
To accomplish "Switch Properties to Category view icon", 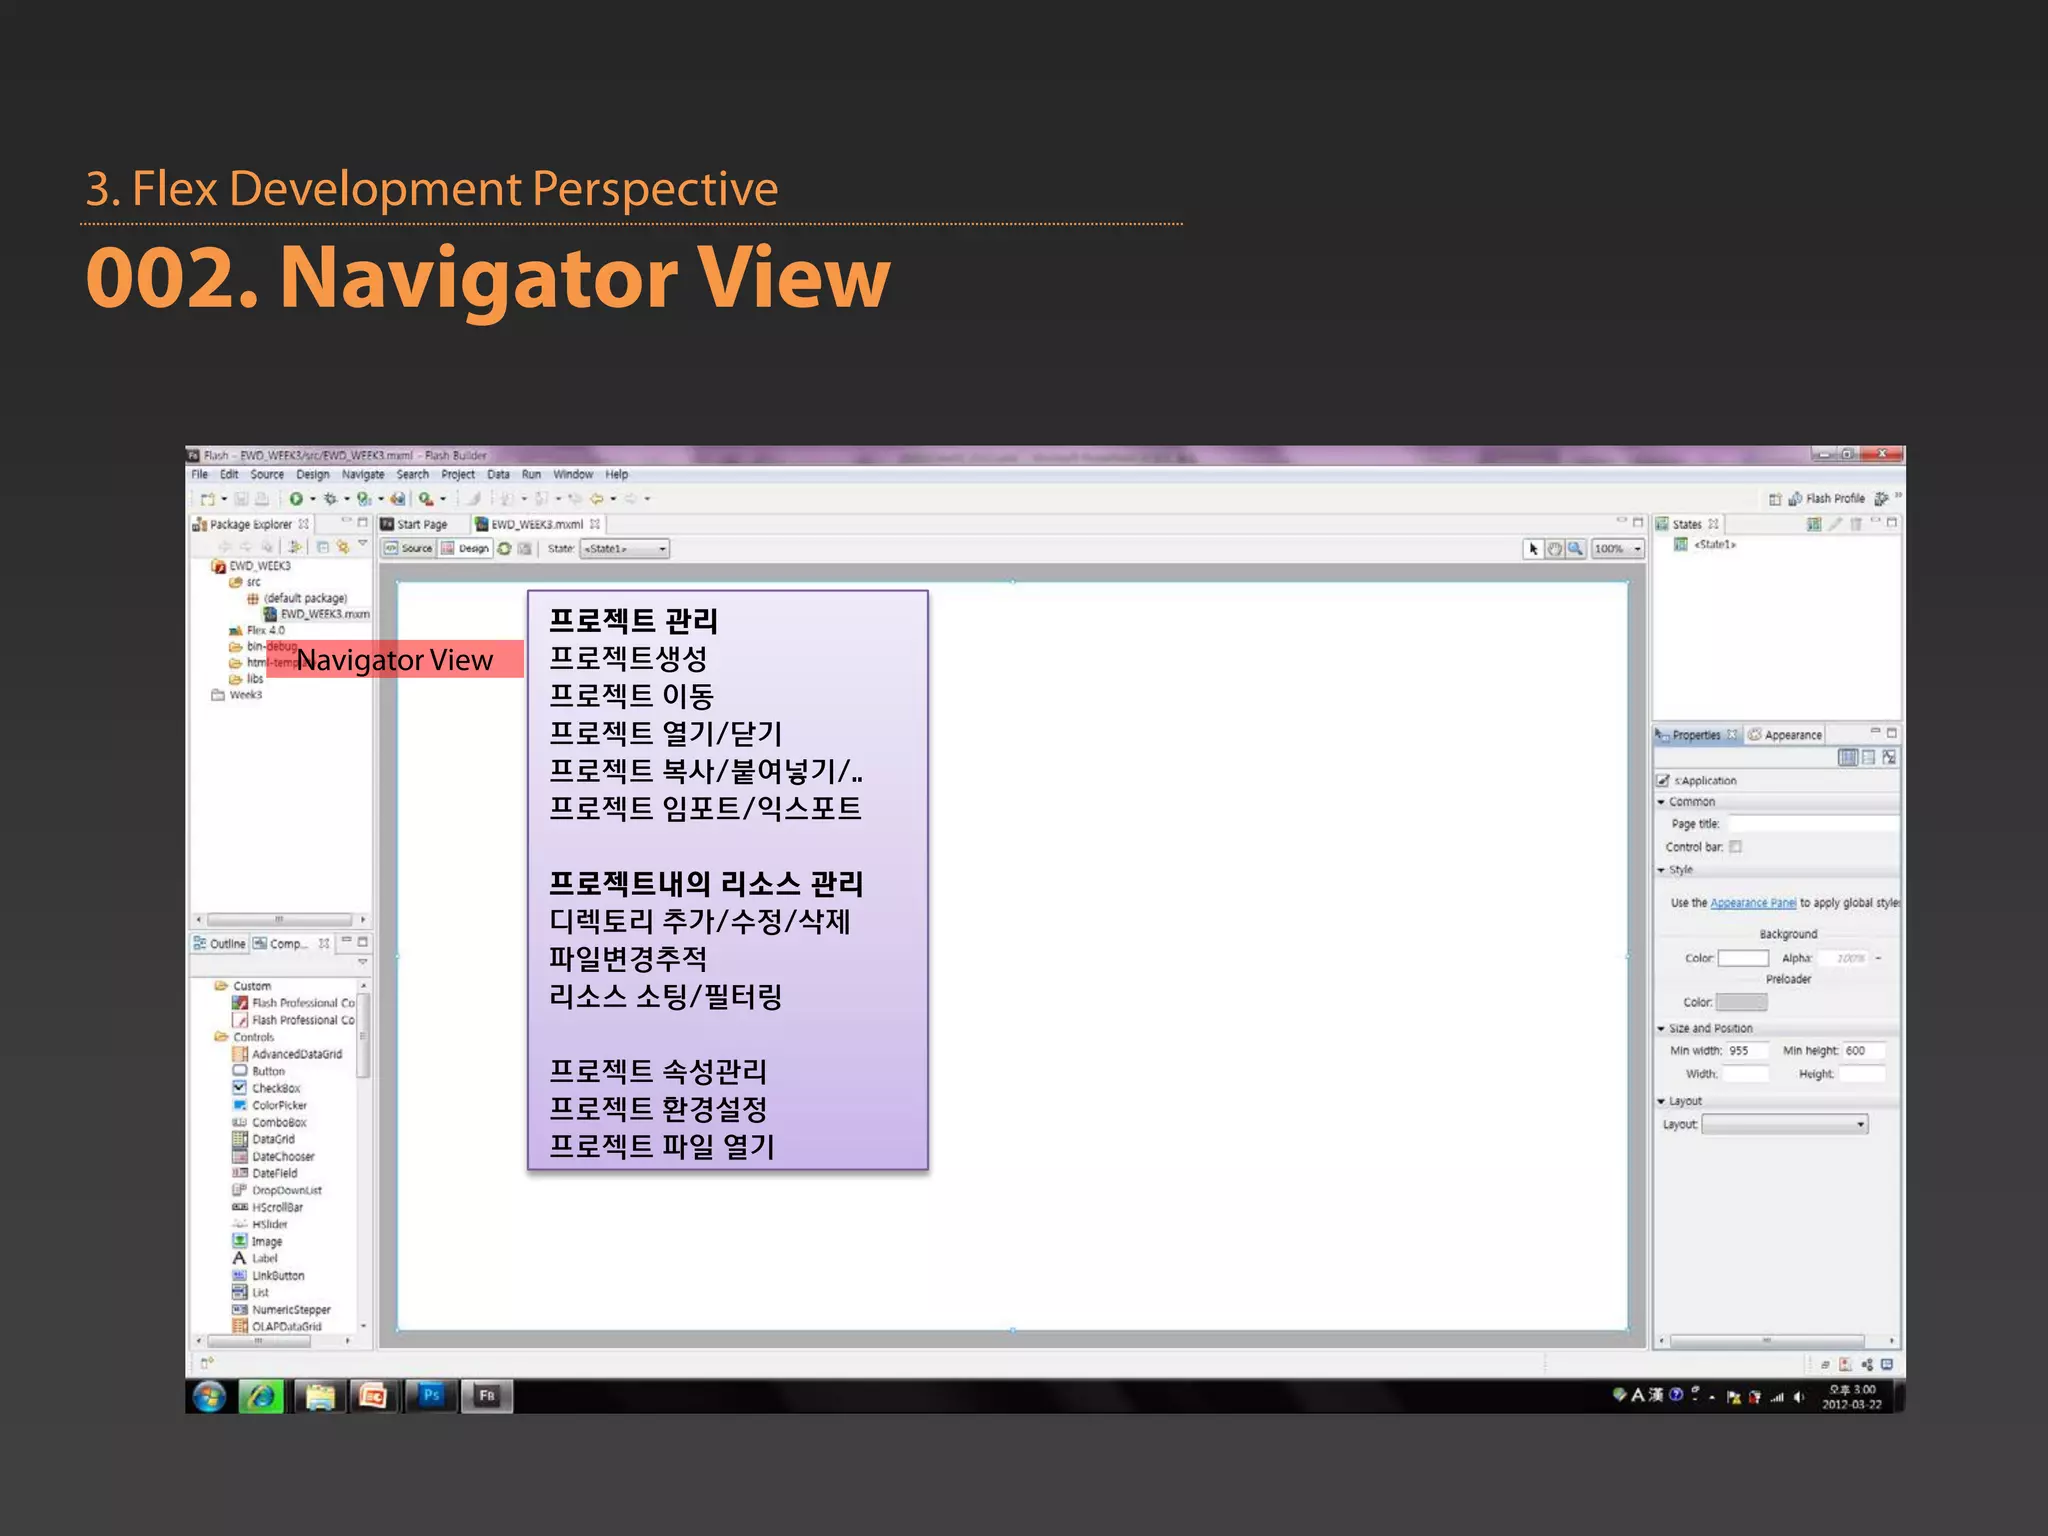I will point(1869,758).
